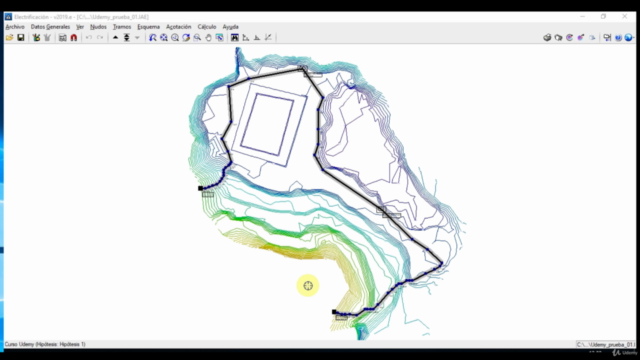Open the Ver menu
Image resolution: width=640 pixels, height=360 pixels.
click(80, 27)
